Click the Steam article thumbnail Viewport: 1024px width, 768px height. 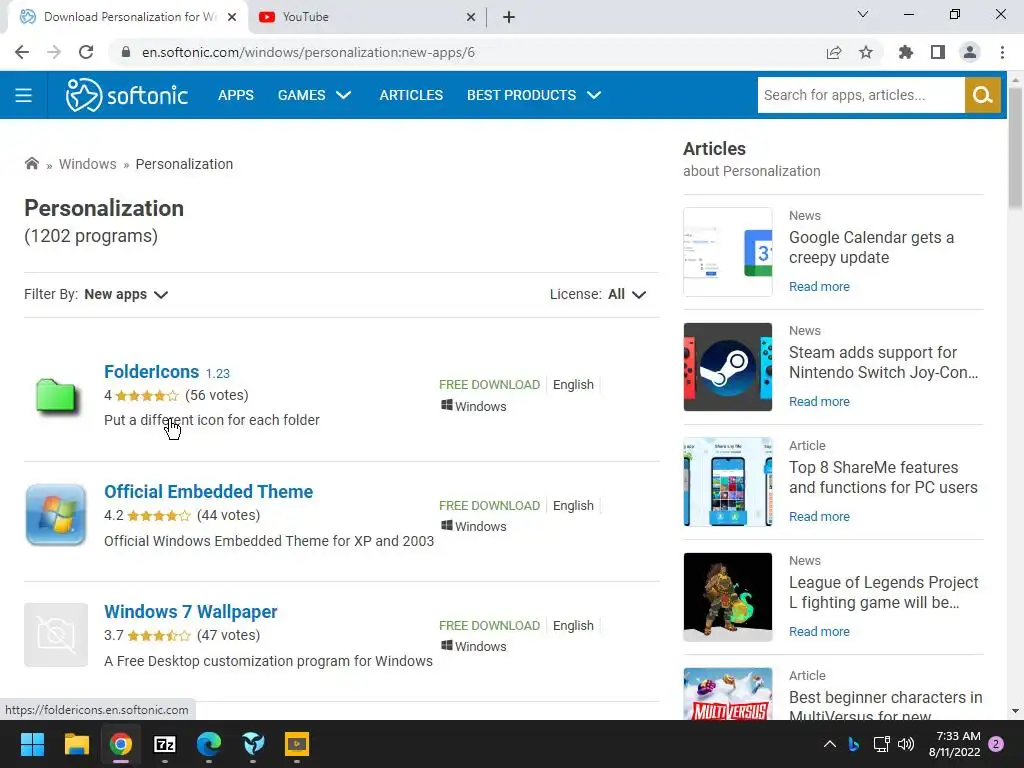click(728, 367)
